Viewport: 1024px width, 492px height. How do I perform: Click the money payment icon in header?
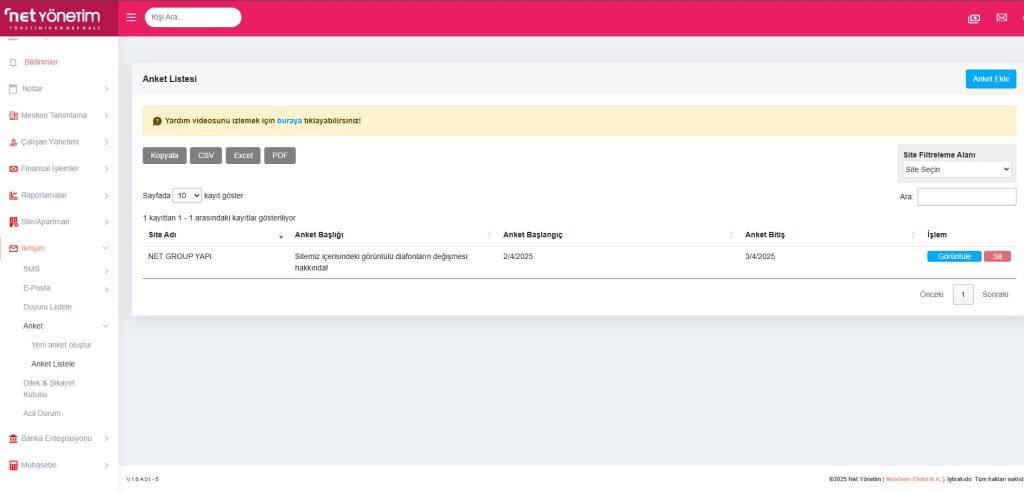[974, 18]
